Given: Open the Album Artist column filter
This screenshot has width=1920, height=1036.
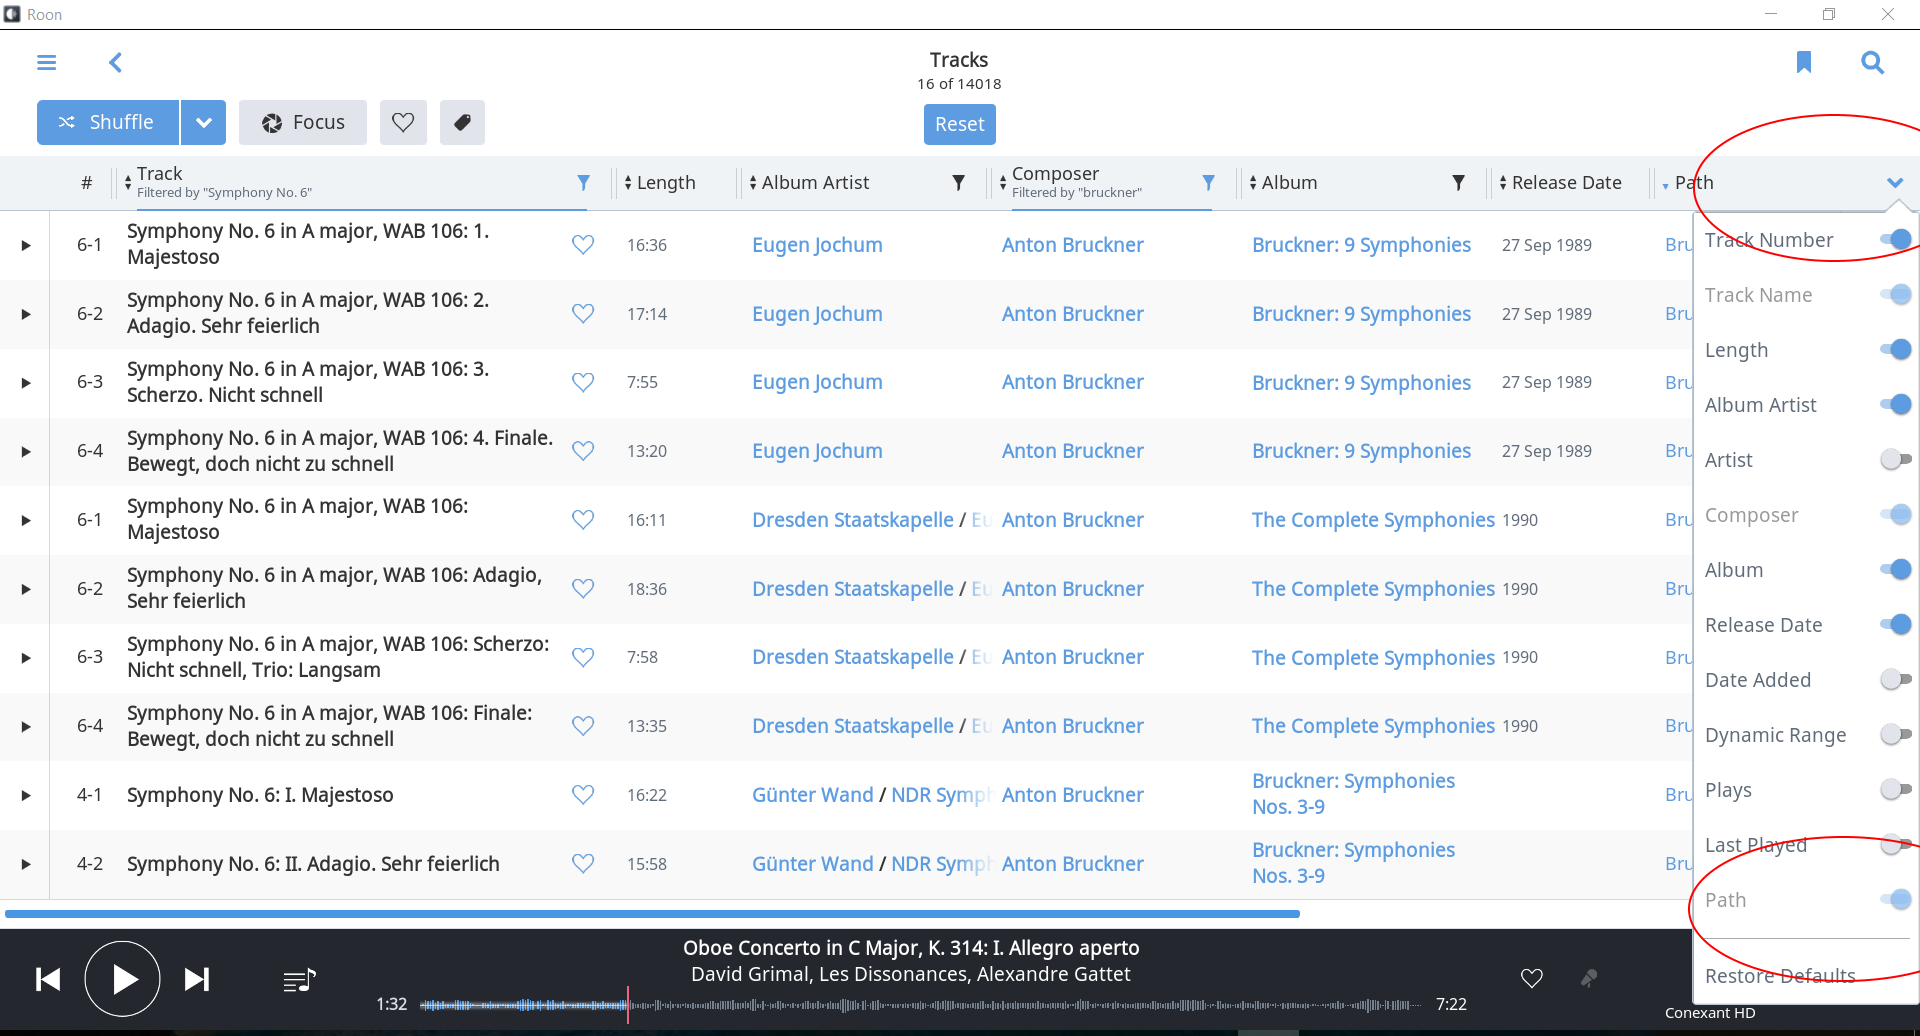Looking at the screenshot, I should coord(958,183).
